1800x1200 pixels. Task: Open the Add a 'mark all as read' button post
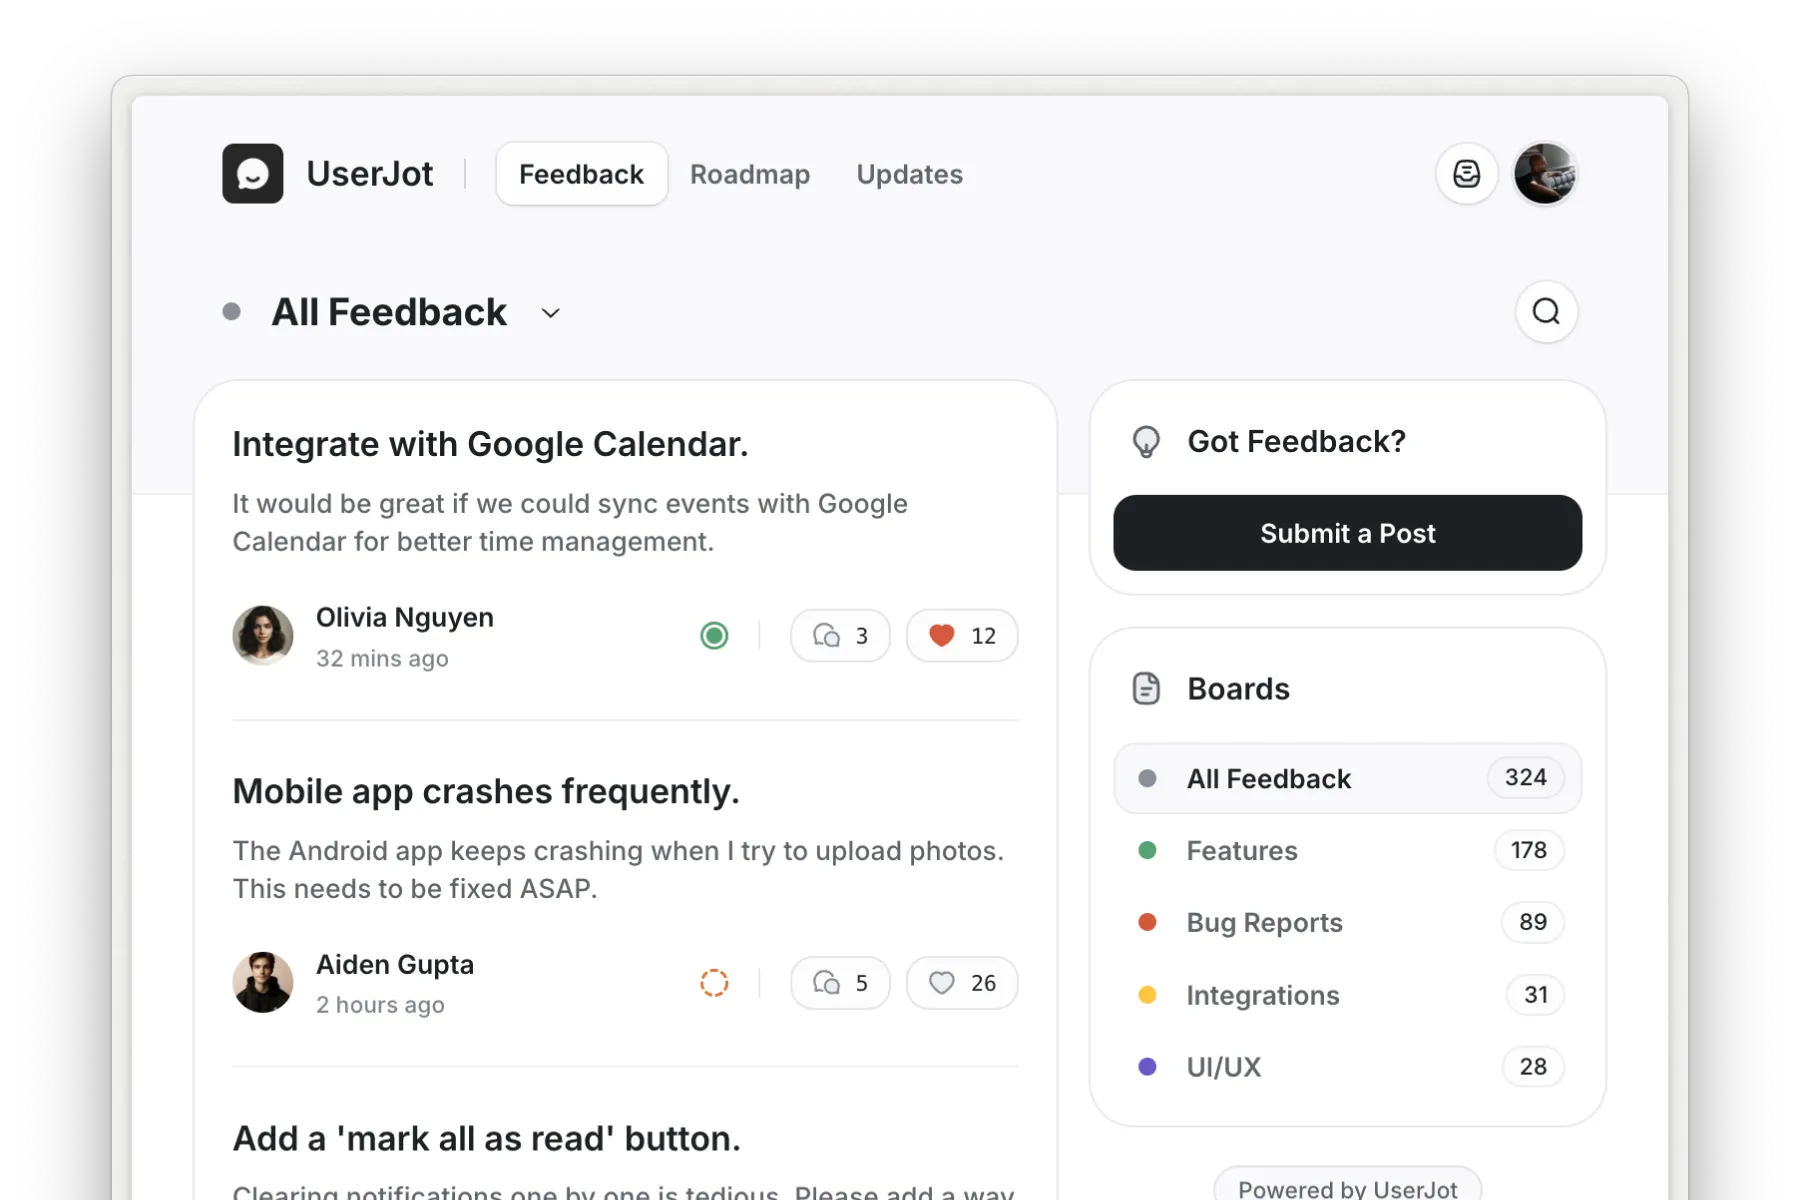[x=486, y=1138]
